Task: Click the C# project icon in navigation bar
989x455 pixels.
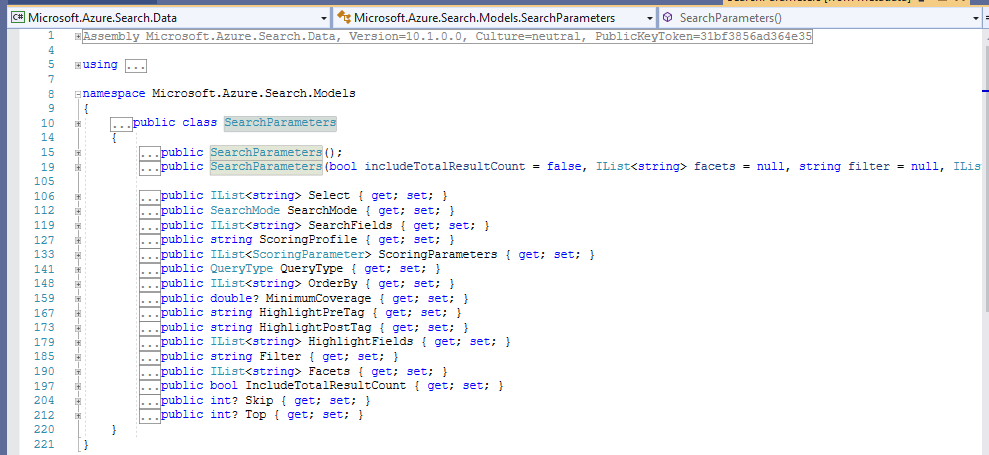Action: point(19,18)
